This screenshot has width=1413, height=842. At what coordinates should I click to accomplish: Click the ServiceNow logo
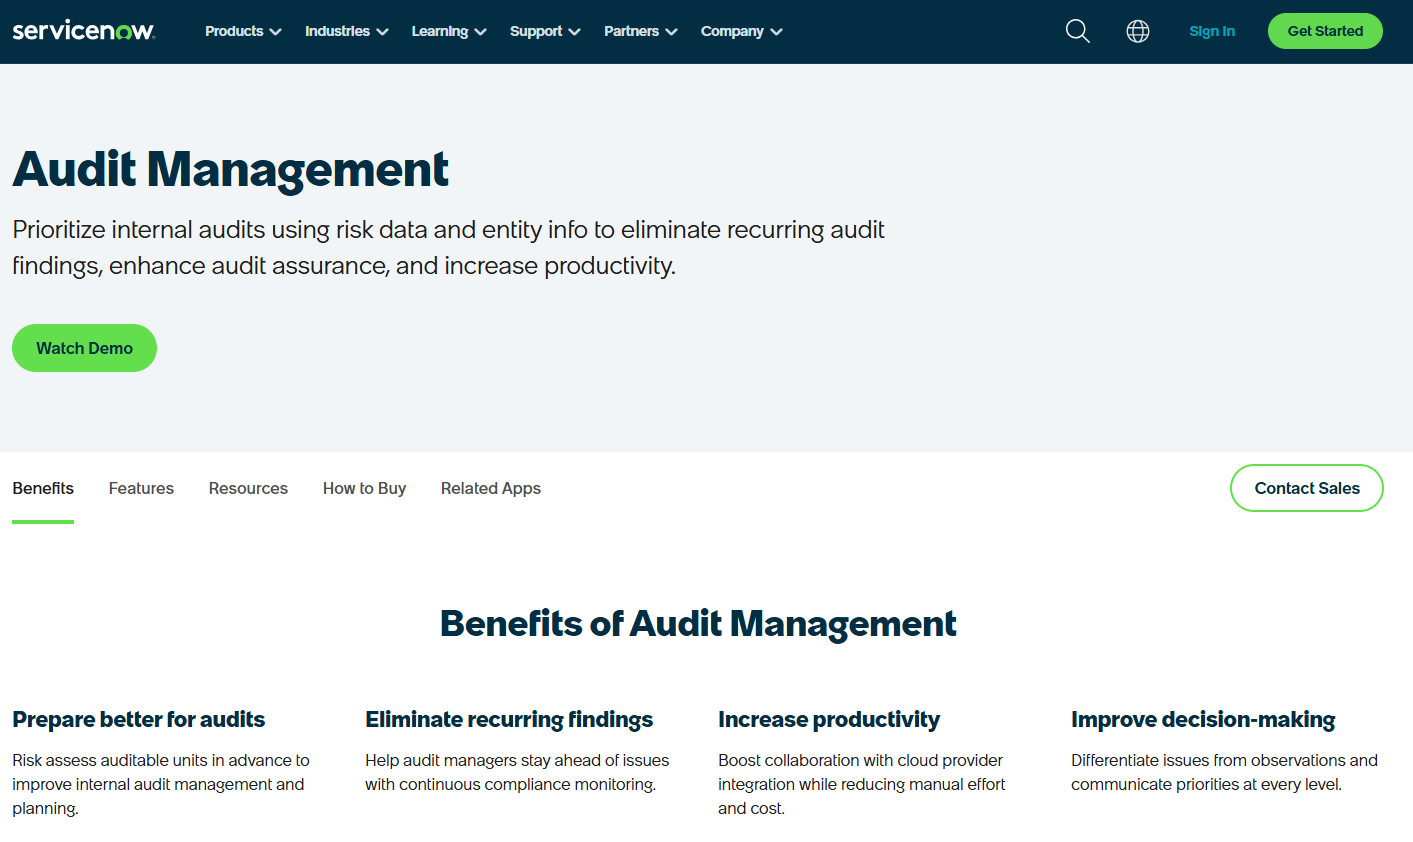(84, 31)
